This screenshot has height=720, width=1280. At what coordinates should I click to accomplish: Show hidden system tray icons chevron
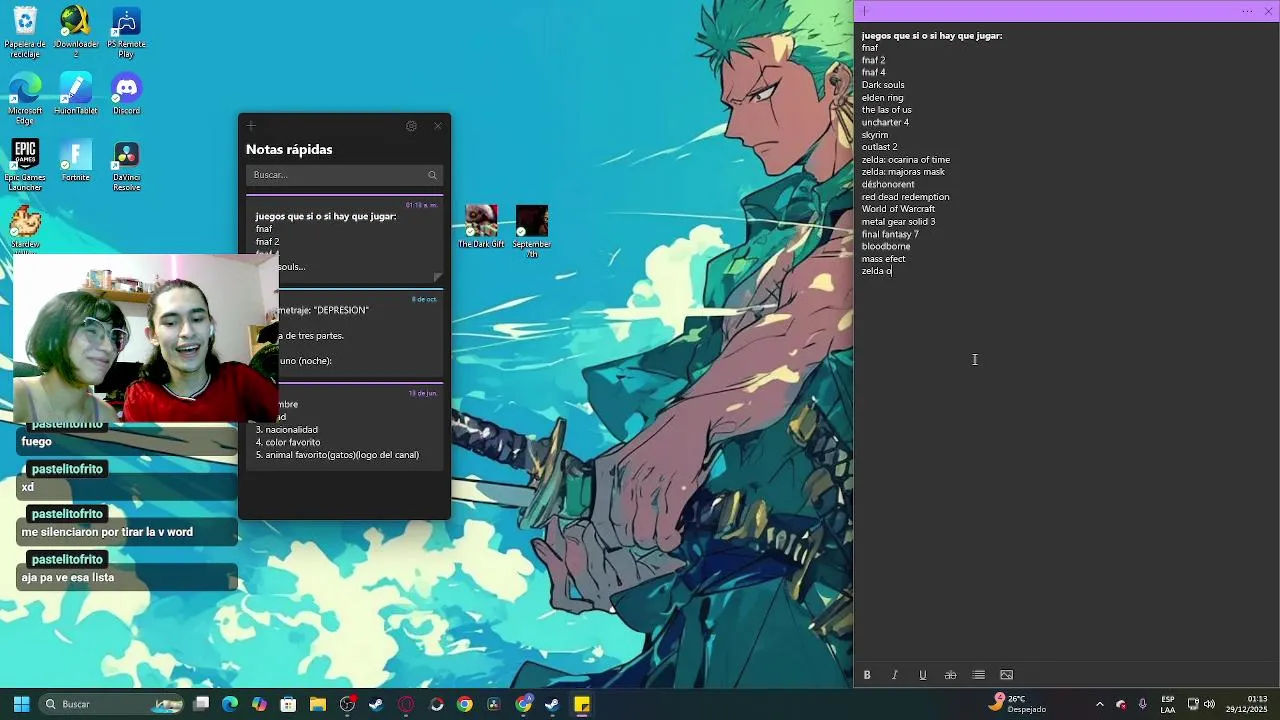[x=1100, y=704]
